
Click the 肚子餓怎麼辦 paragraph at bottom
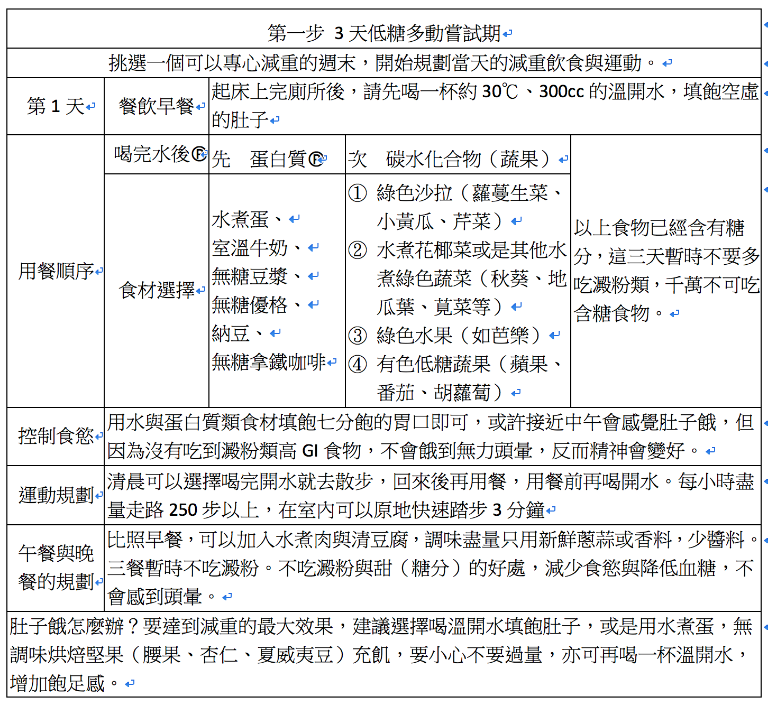[380, 655]
